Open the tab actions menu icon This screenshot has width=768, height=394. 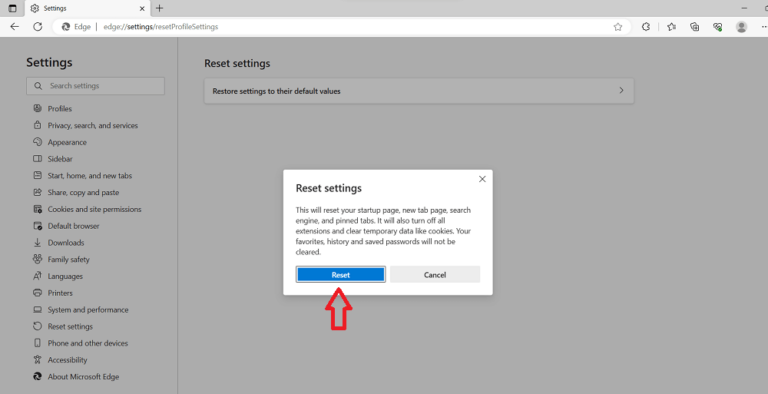13,8
